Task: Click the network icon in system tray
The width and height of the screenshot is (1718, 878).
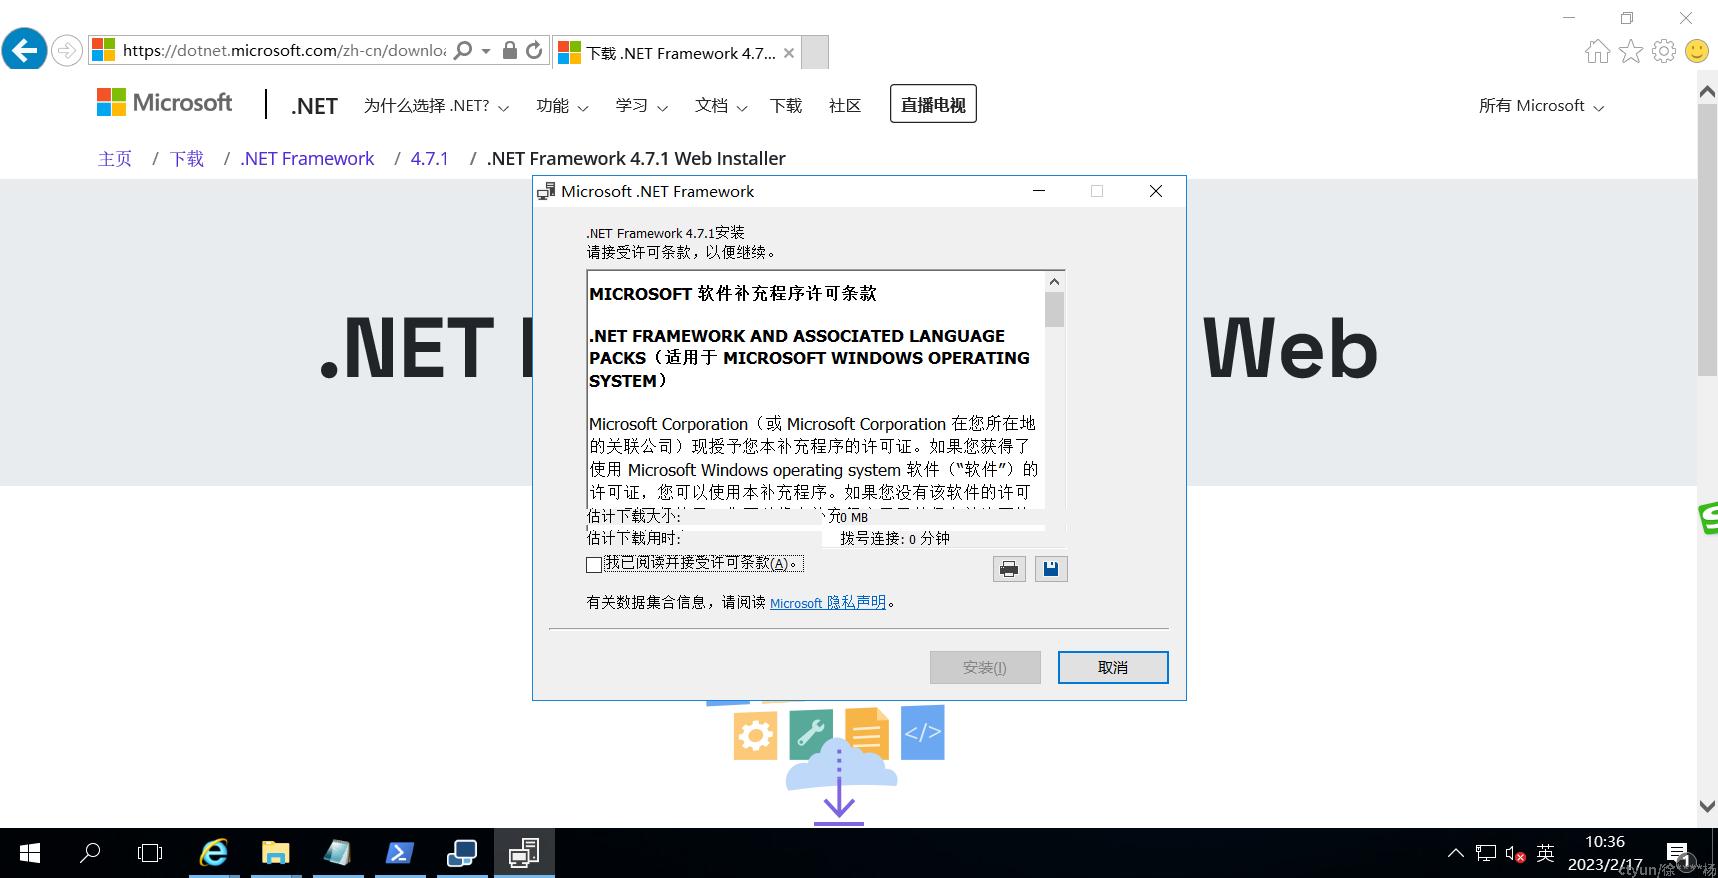Action: click(1486, 853)
